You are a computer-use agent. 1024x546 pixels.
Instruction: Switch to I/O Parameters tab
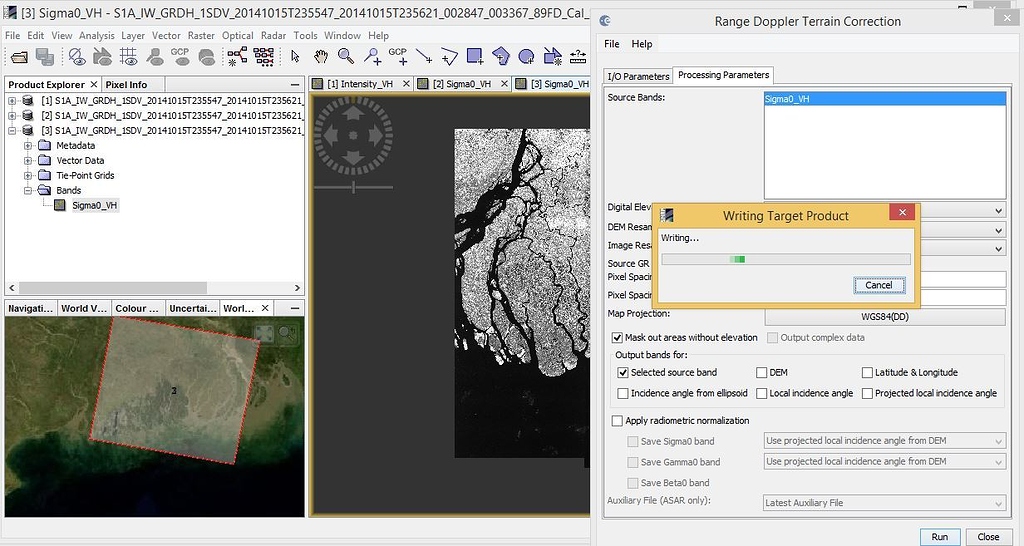(x=638, y=76)
